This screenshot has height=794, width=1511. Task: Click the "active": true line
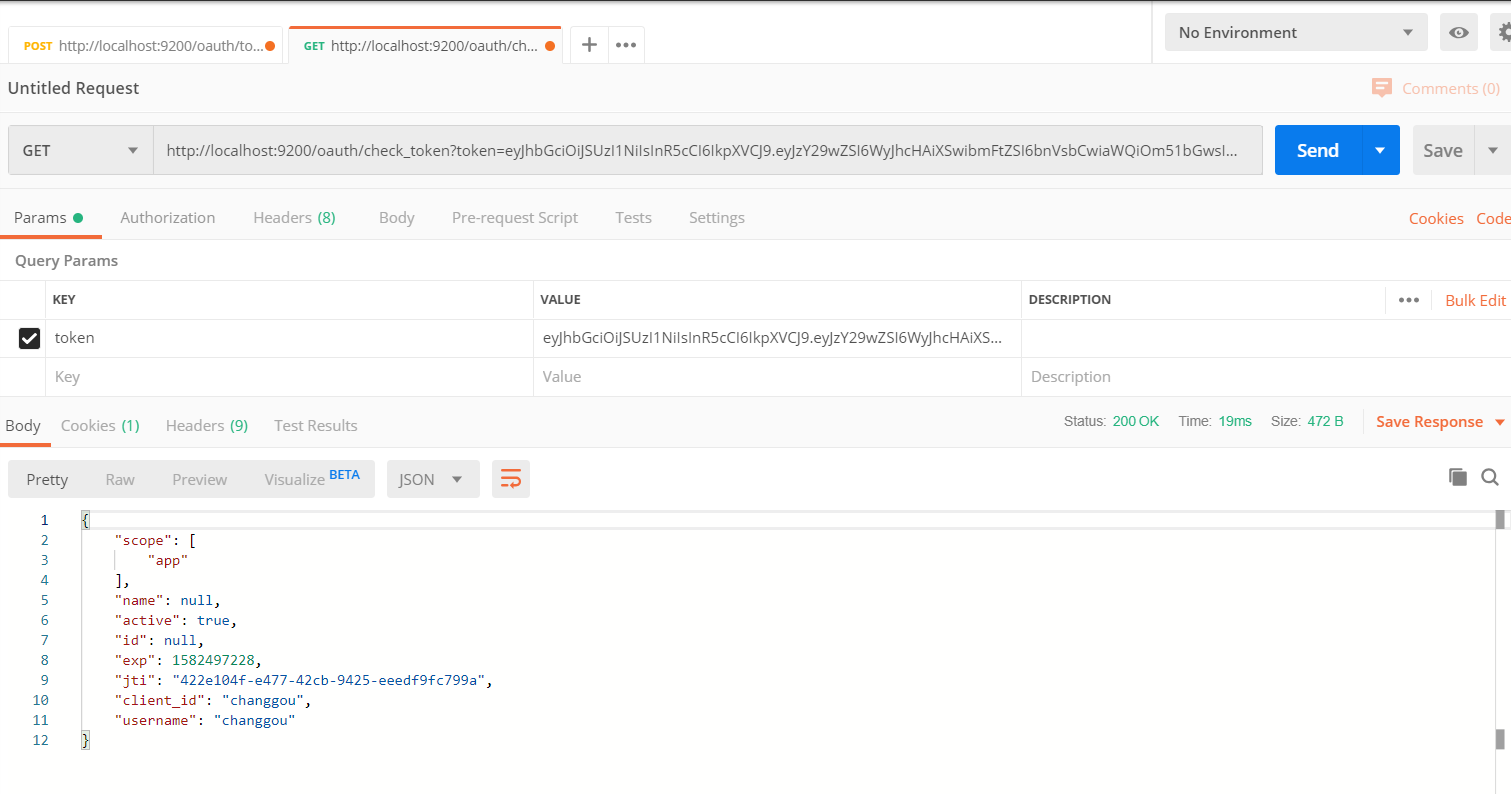click(175, 620)
